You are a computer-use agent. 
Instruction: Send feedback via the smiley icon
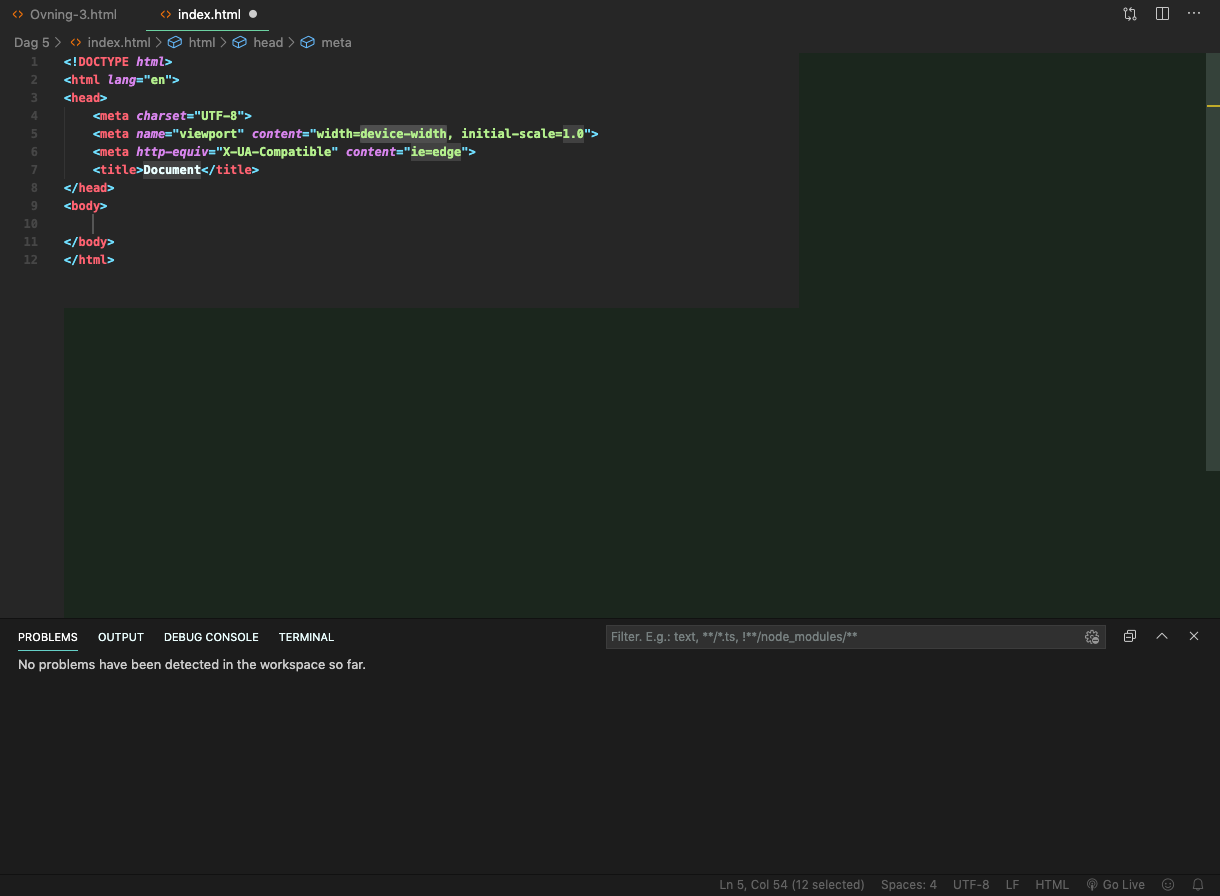(1168, 884)
